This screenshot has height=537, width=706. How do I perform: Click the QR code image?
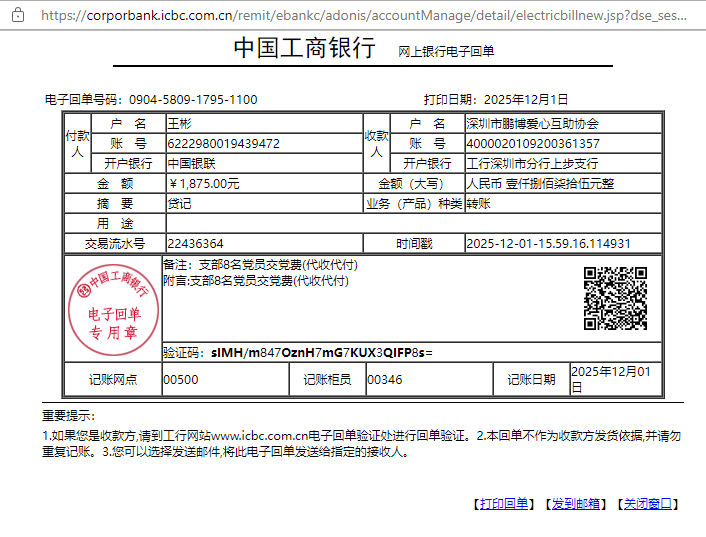pyautogui.click(x=615, y=298)
